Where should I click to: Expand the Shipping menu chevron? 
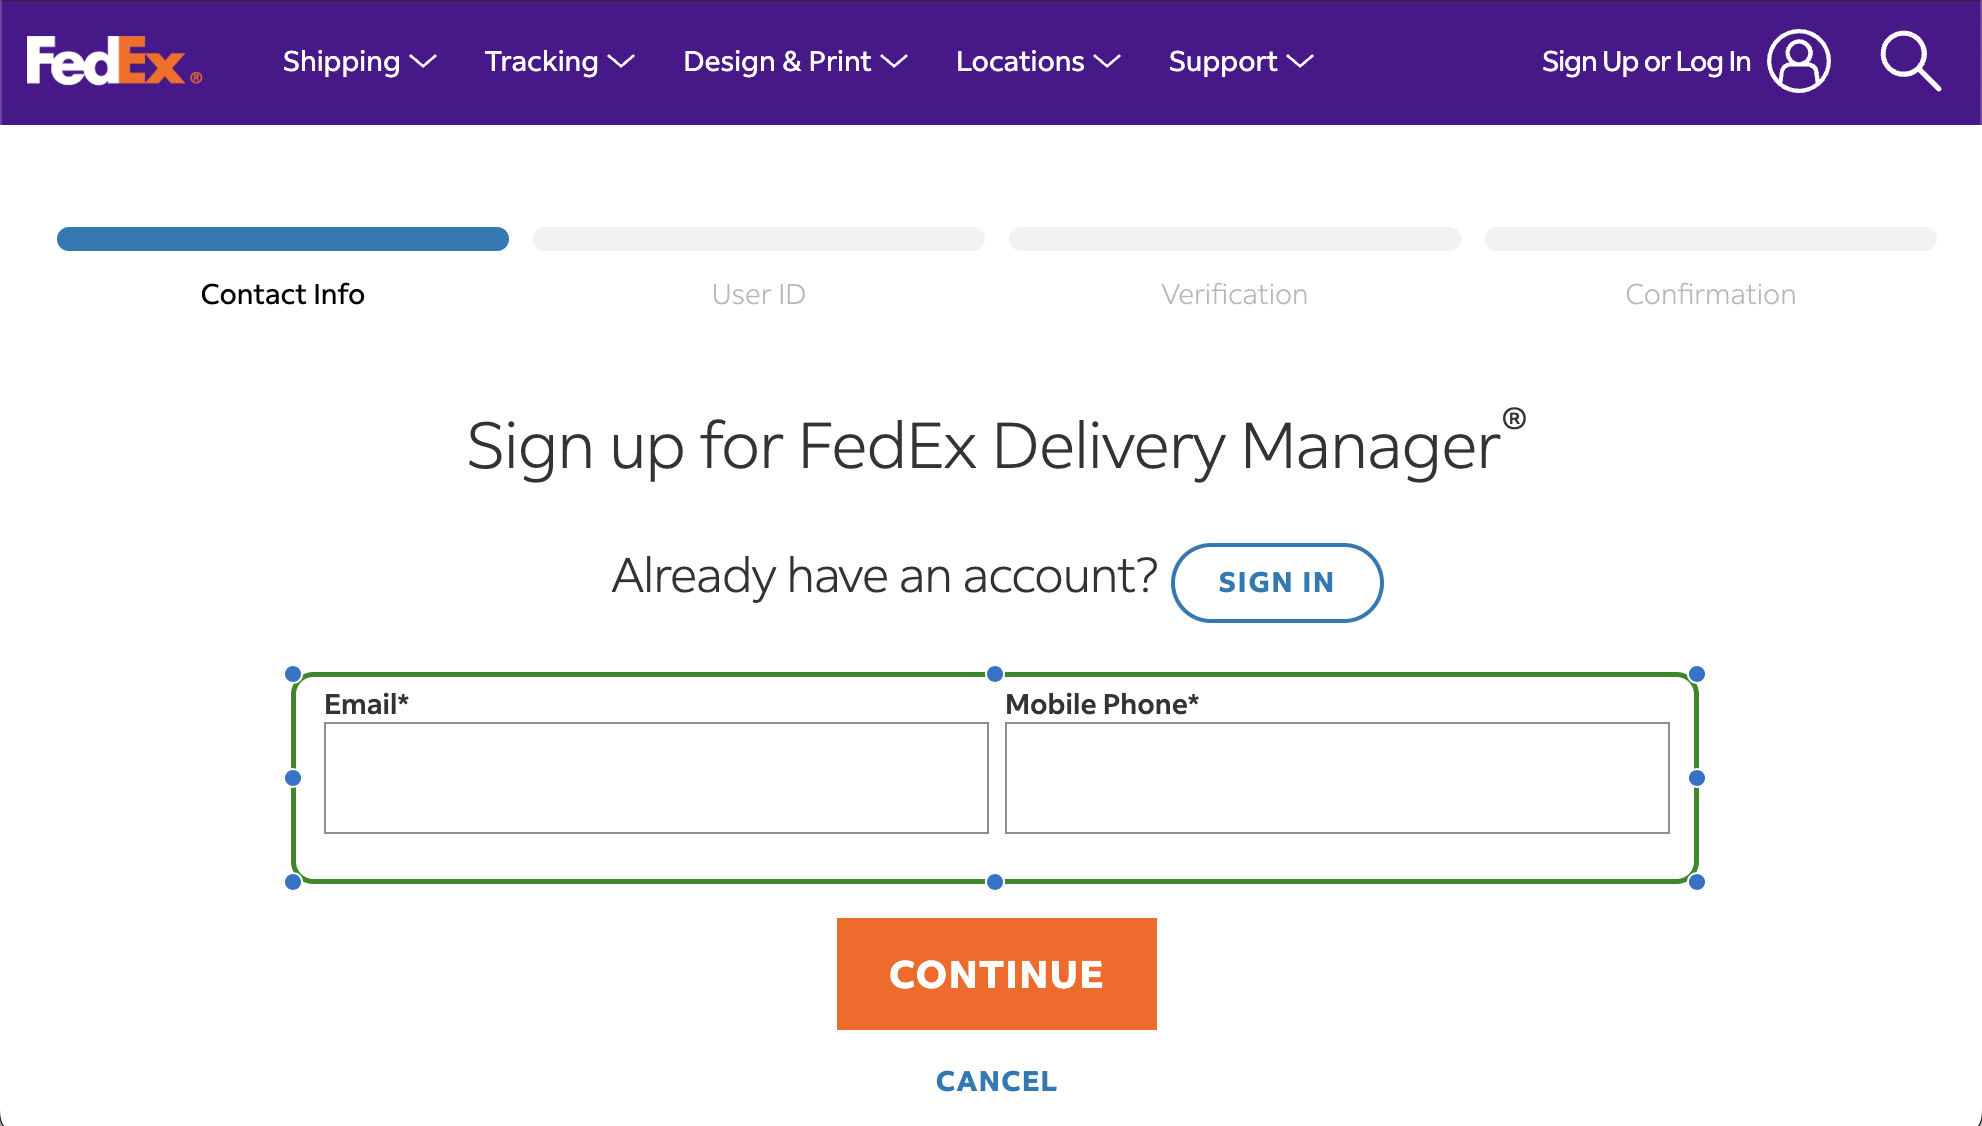click(424, 62)
